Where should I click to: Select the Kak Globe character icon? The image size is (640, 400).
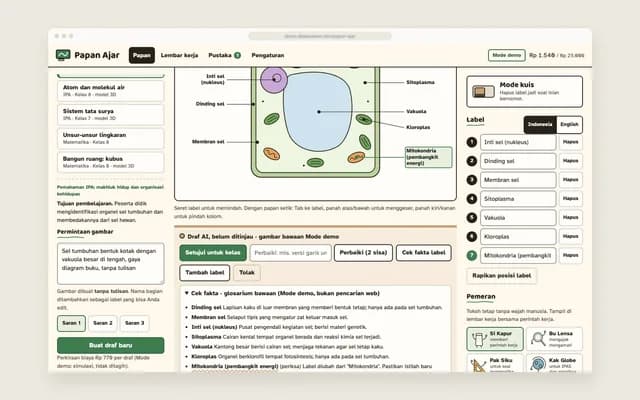click(x=538, y=364)
